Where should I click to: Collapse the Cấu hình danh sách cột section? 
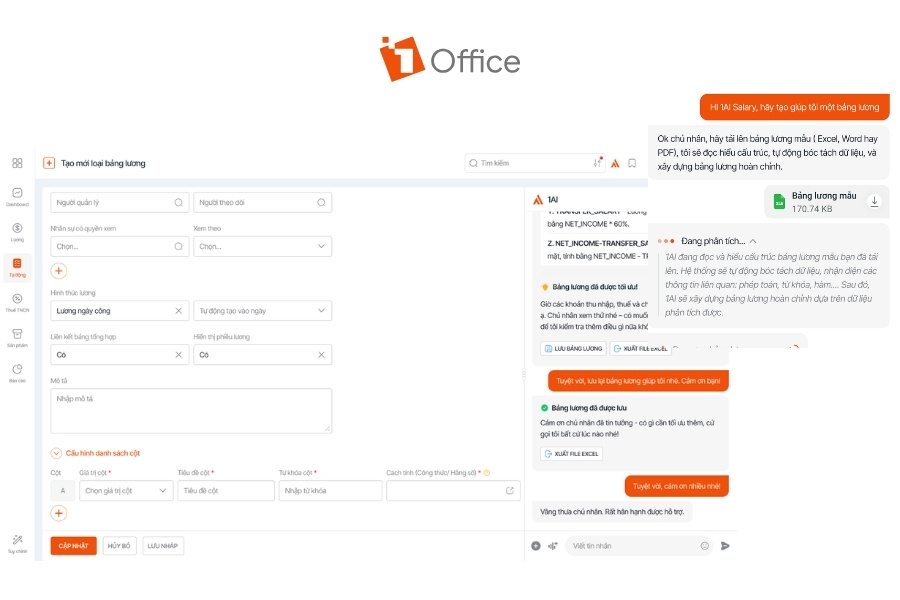click(56, 453)
